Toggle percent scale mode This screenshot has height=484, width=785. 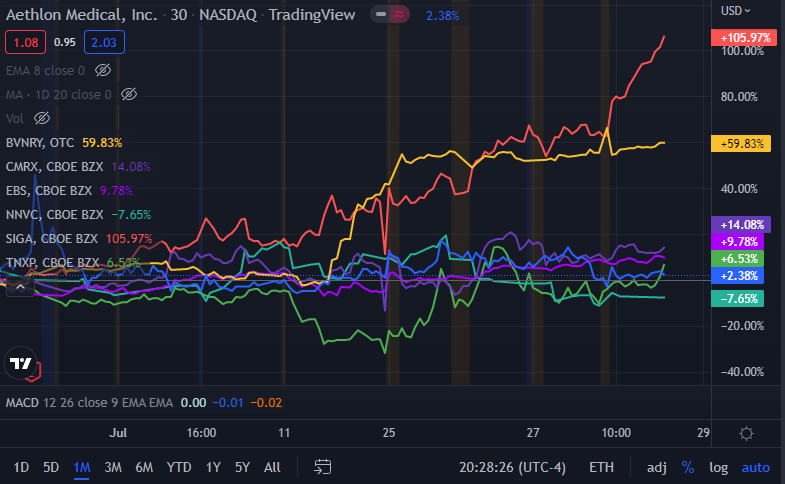pos(688,467)
